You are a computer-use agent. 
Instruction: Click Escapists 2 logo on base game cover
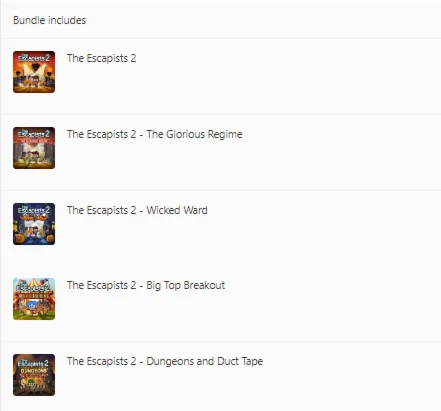34,58
